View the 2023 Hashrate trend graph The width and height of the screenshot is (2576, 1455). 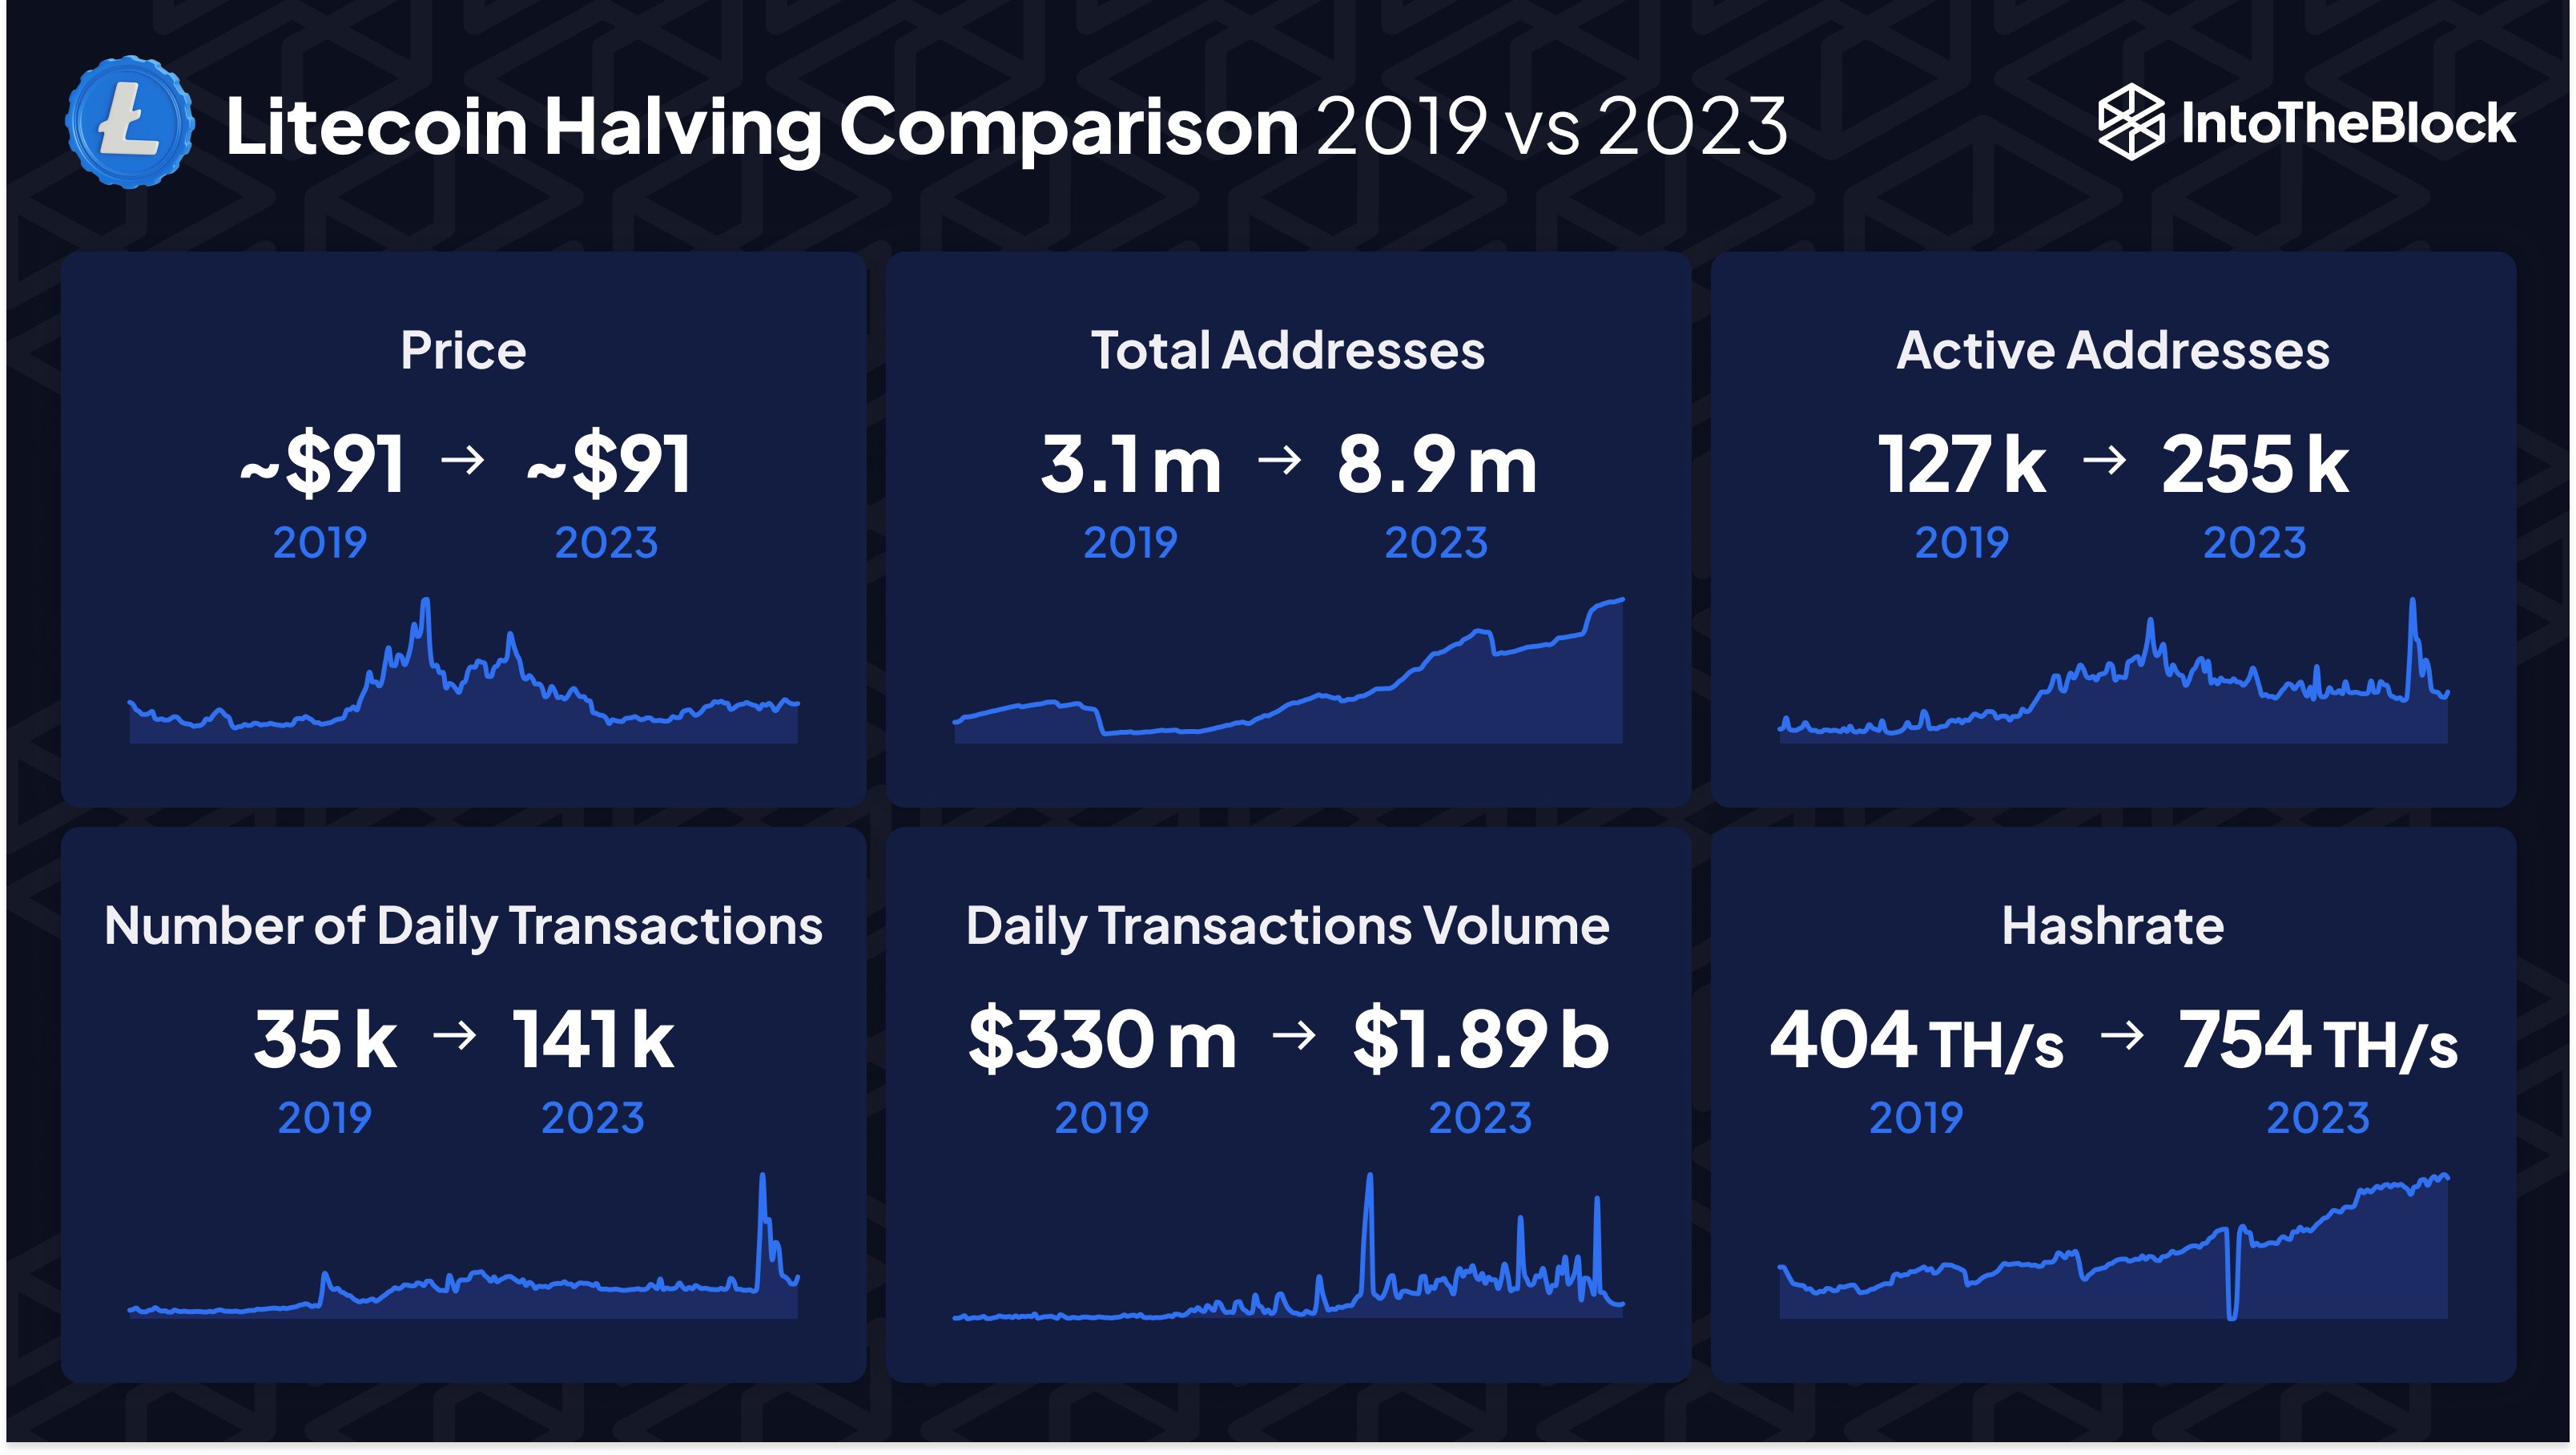coord(2300,1239)
